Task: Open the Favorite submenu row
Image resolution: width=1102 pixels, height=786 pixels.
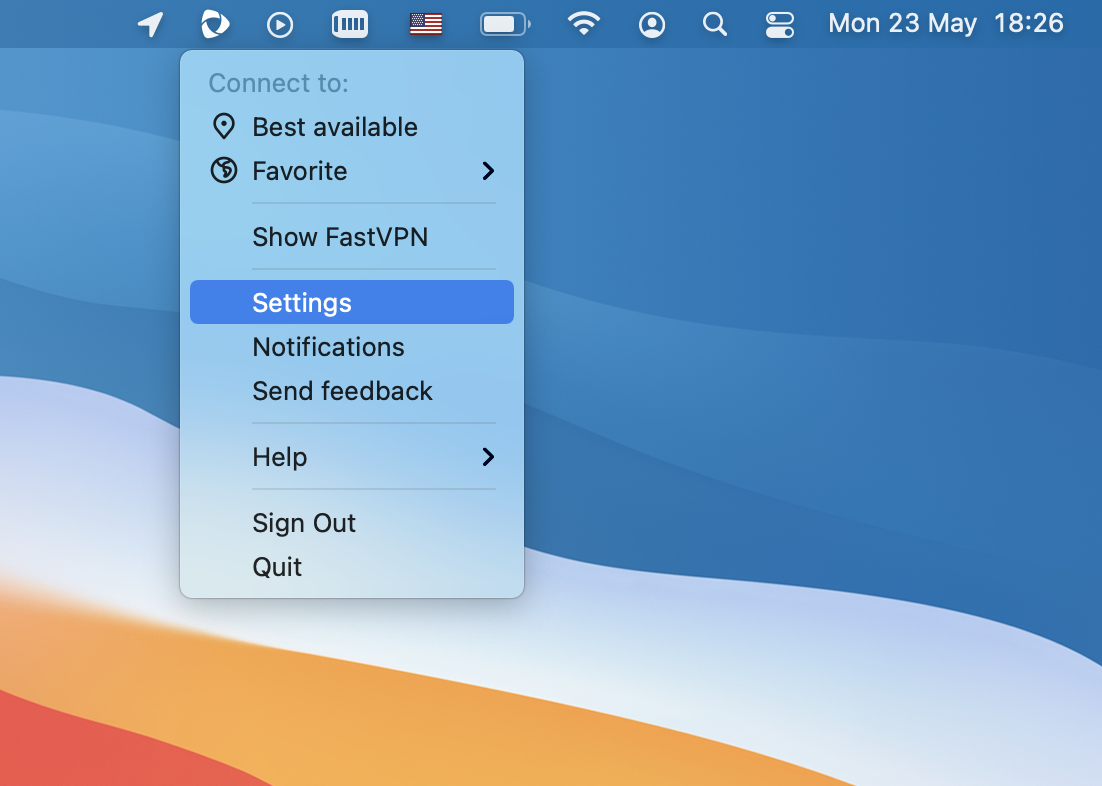Action: tap(351, 171)
